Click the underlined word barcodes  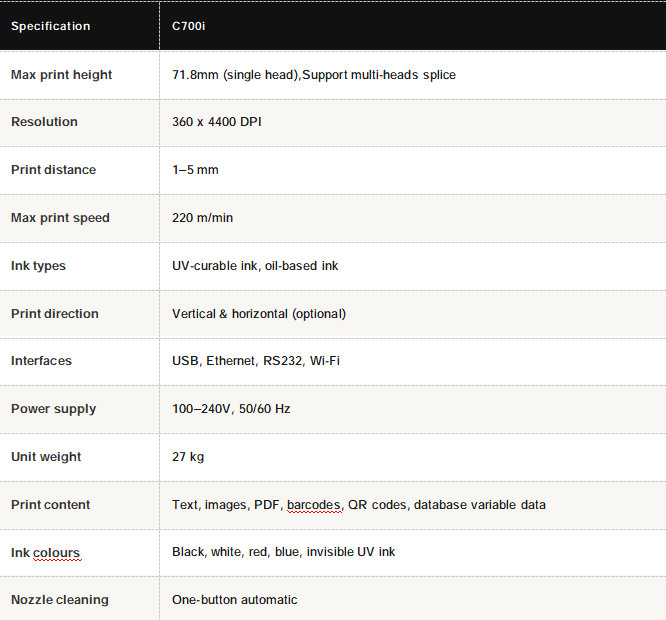click(314, 505)
